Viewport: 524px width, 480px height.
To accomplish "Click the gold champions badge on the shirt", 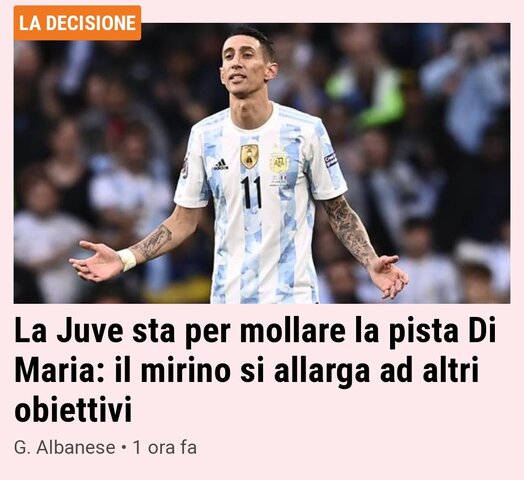I will [249, 156].
